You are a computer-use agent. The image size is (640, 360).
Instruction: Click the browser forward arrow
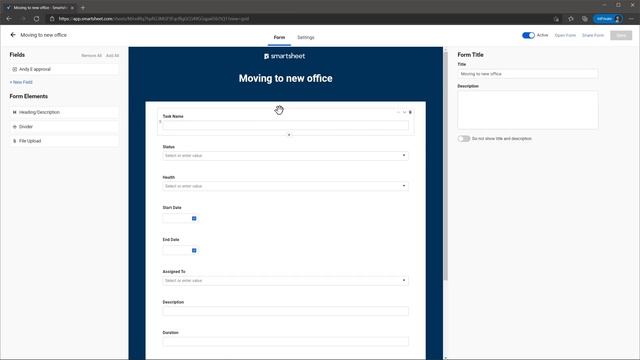coord(23,19)
